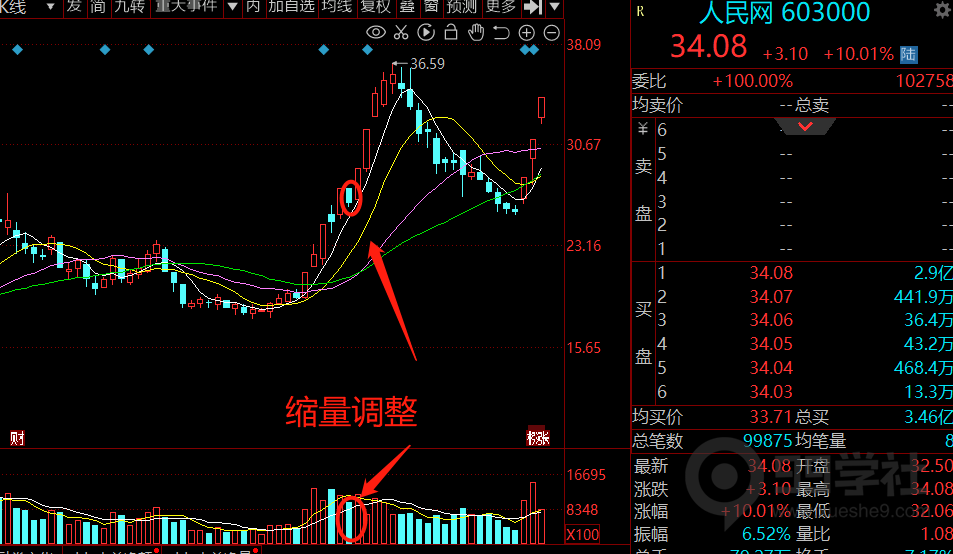Viewport: 953px width, 554px height.
Task: Click the 内 toolbar button
Action: (x=253, y=7)
